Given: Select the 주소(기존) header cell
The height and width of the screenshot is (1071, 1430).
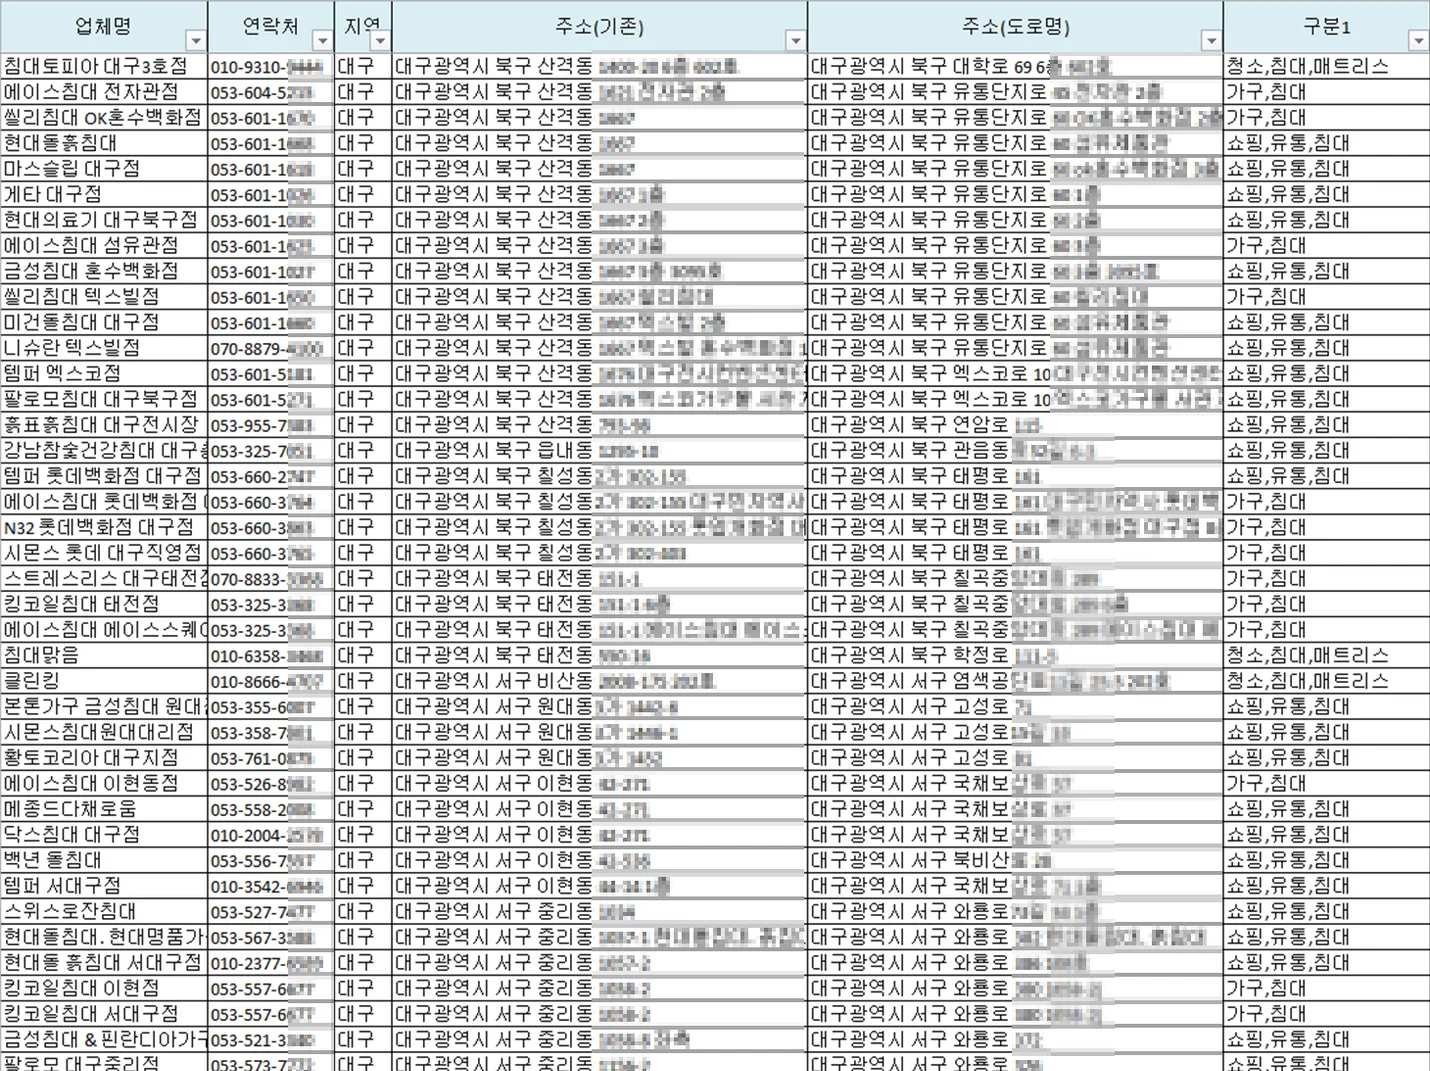Looking at the screenshot, I should [x=600, y=27].
